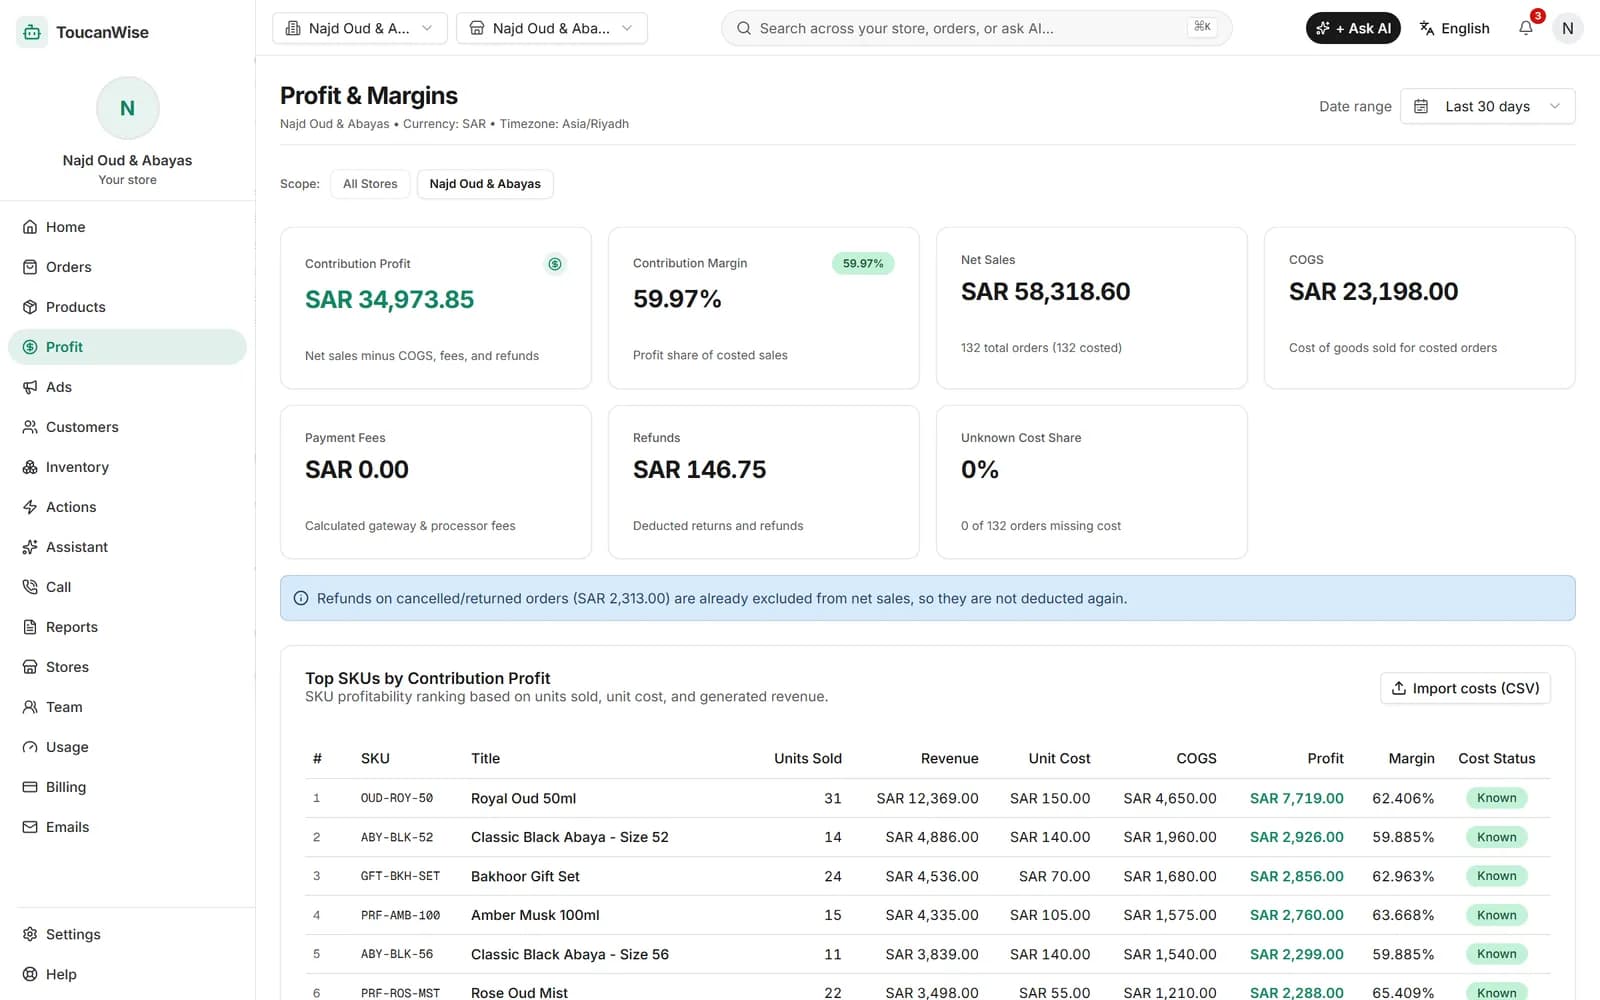Select the Profit dollar icon in sidebar
1600x1000 pixels.
click(30, 347)
